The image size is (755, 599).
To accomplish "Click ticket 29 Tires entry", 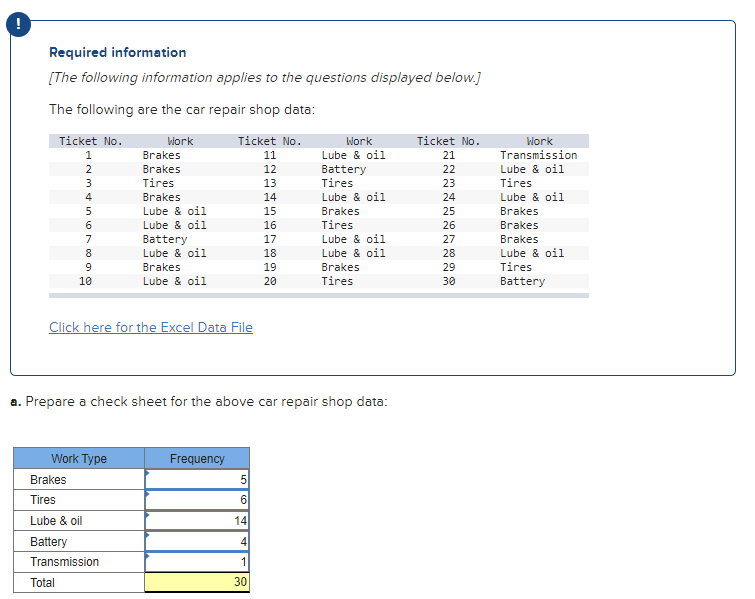I will tap(516, 267).
